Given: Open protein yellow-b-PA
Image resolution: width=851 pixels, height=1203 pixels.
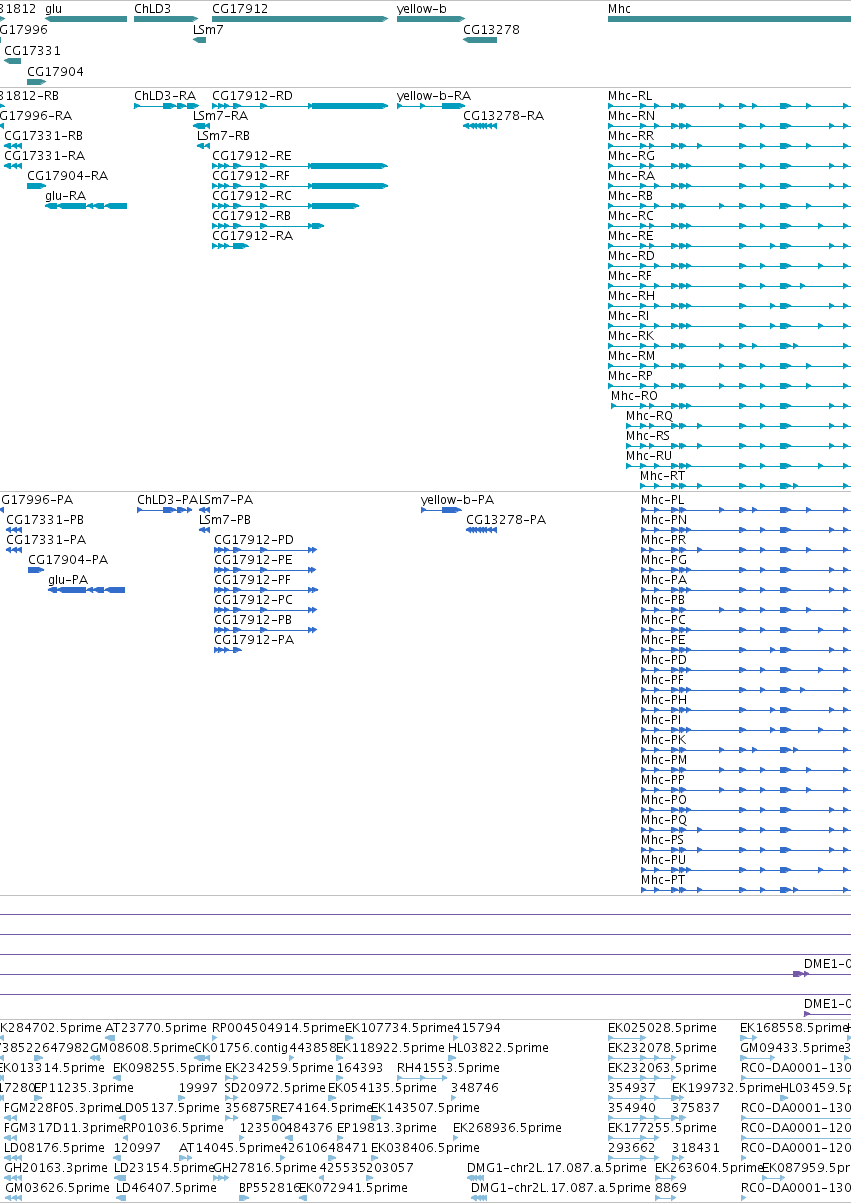Looking at the screenshot, I should (x=458, y=500).
